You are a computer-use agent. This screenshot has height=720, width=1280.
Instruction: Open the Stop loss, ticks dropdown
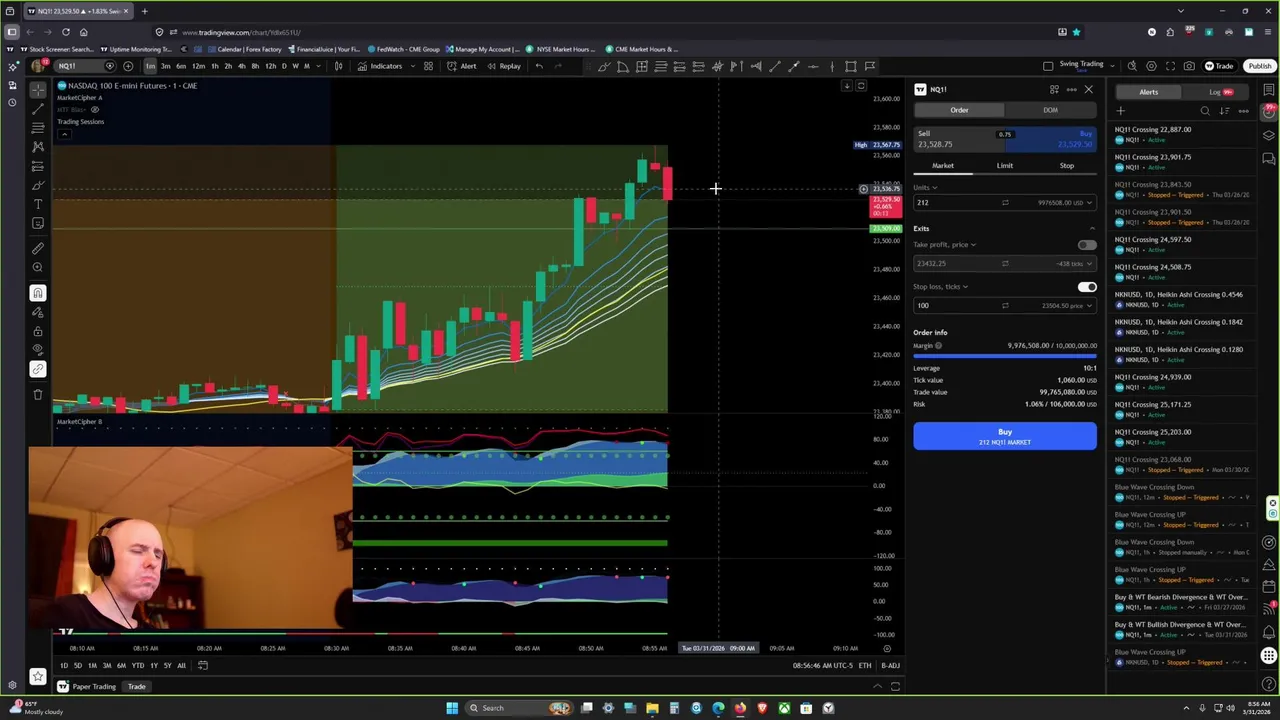pos(940,287)
